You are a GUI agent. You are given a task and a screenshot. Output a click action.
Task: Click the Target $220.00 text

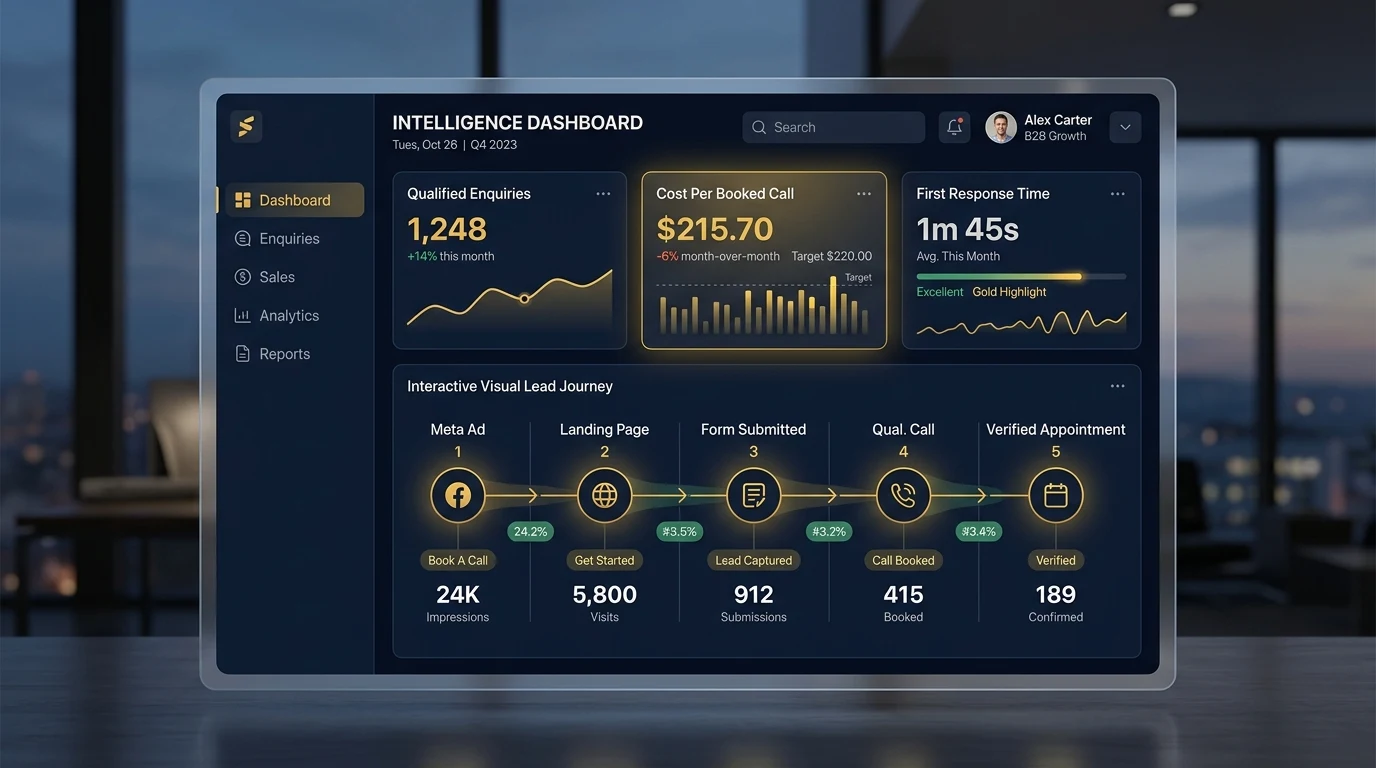[x=831, y=256]
